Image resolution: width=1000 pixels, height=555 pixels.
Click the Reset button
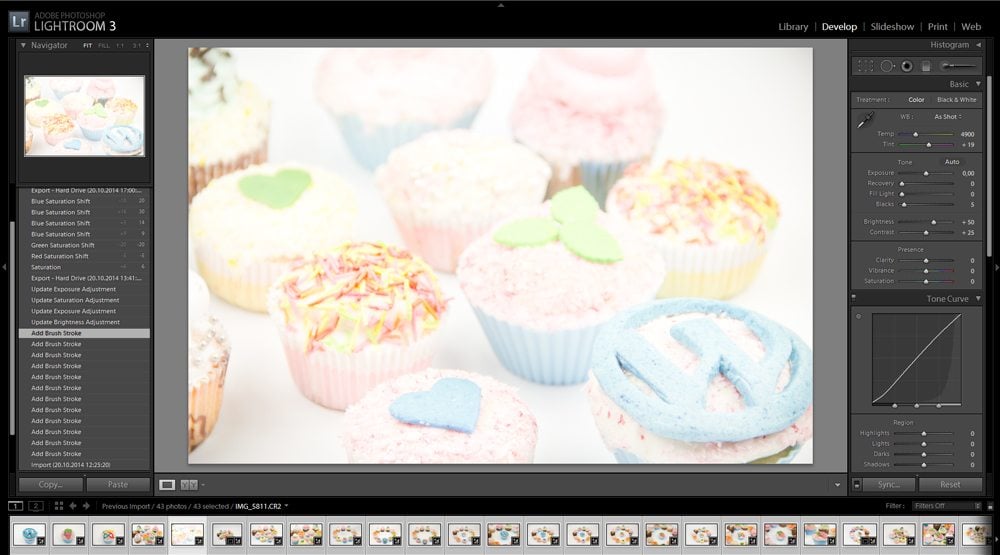pyautogui.click(x=950, y=485)
